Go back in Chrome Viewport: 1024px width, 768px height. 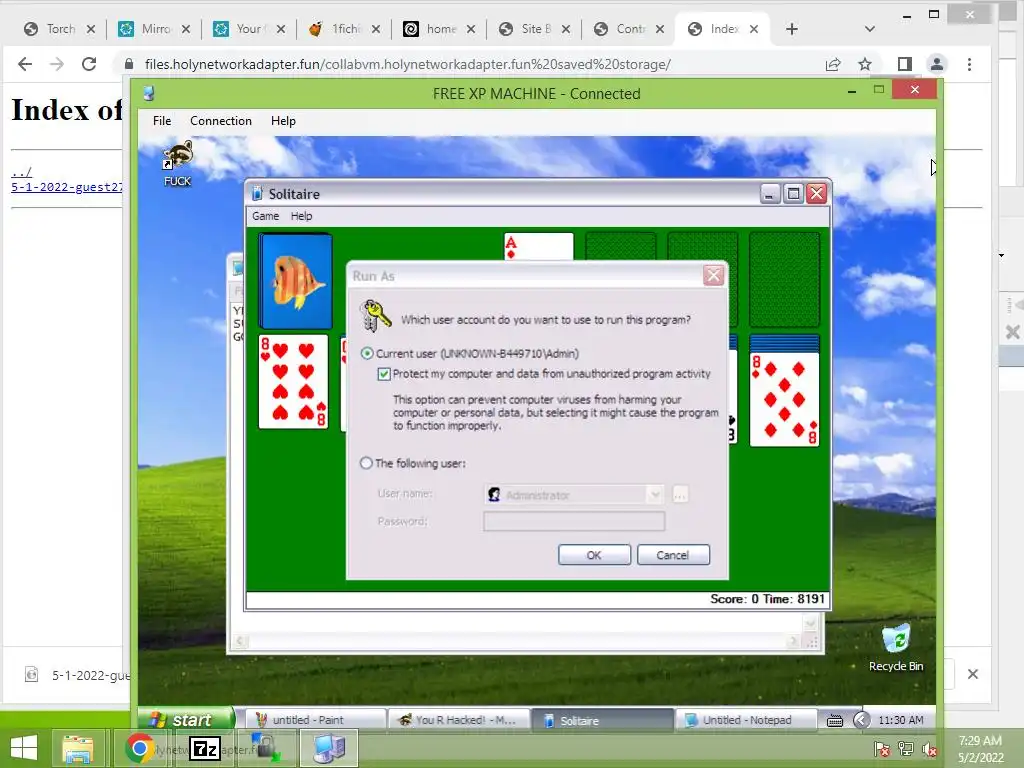coord(25,64)
